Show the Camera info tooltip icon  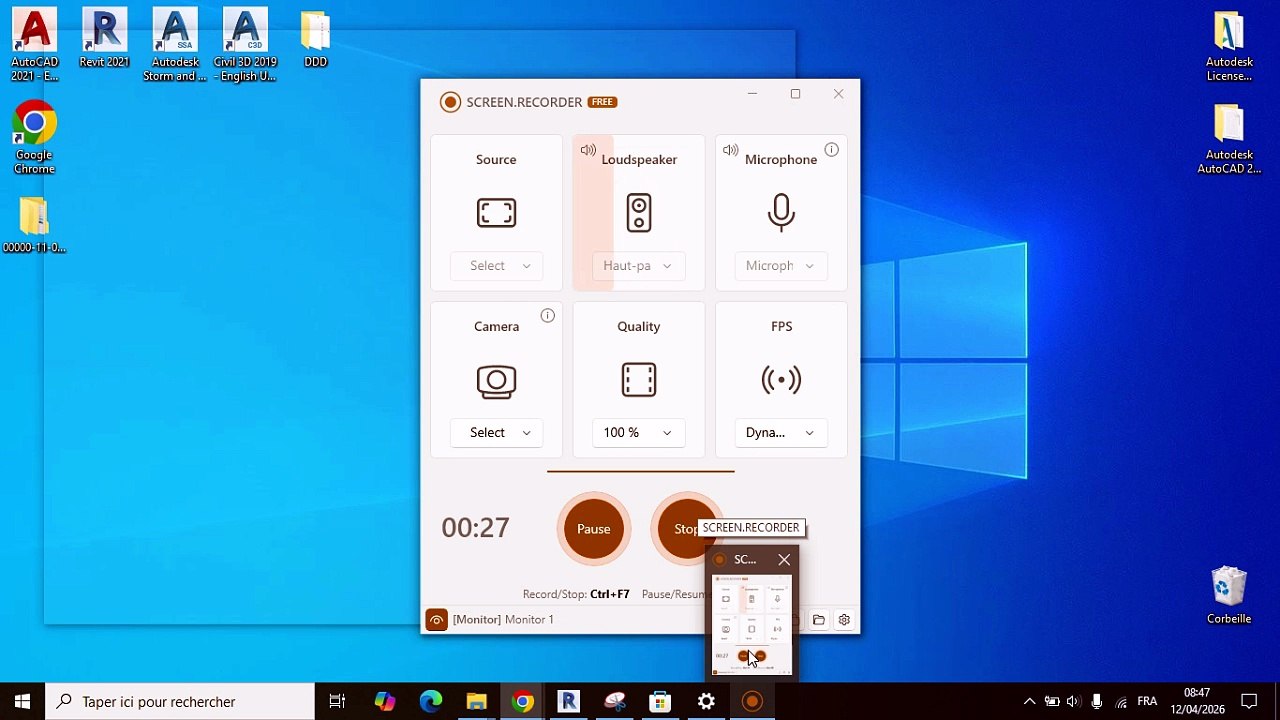(x=547, y=316)
